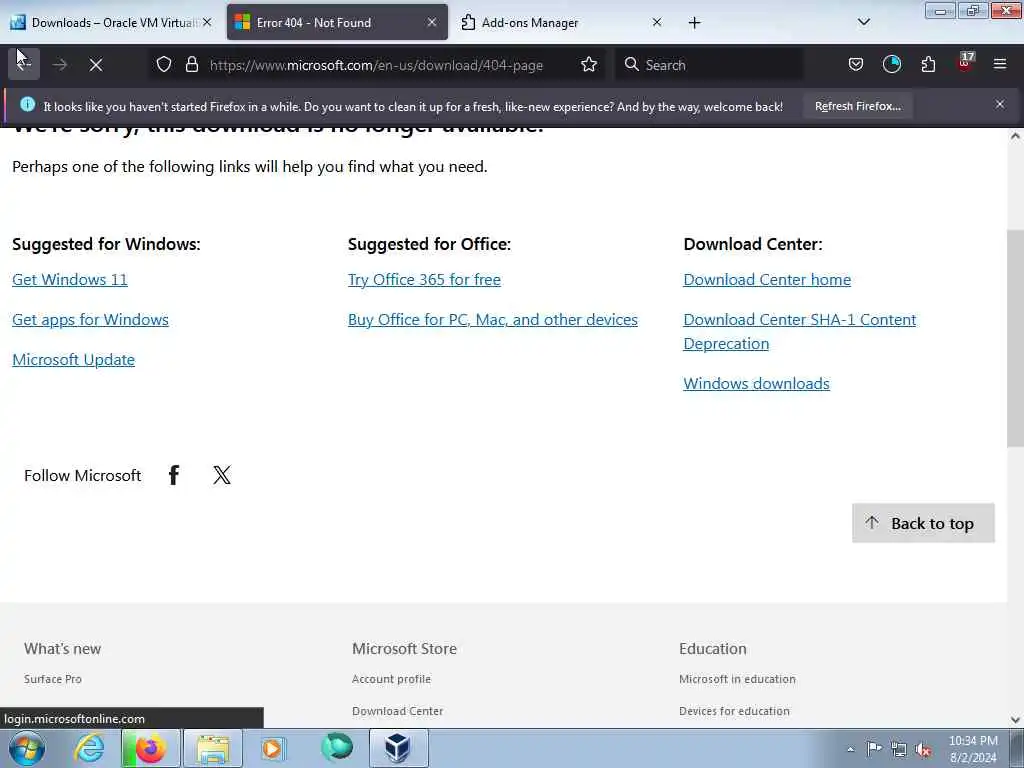Expand the list all tabs chevron

863,22
